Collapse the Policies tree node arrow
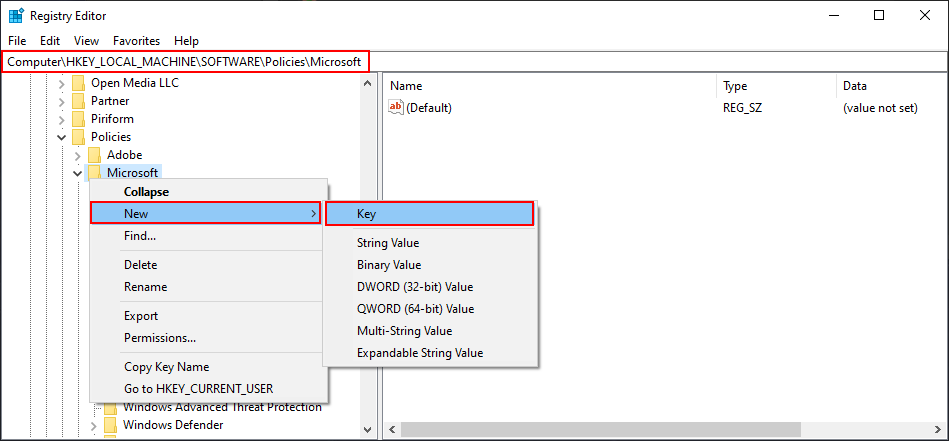Image resolution: width=949 pixels, height=441 pixels. (62, 137)
